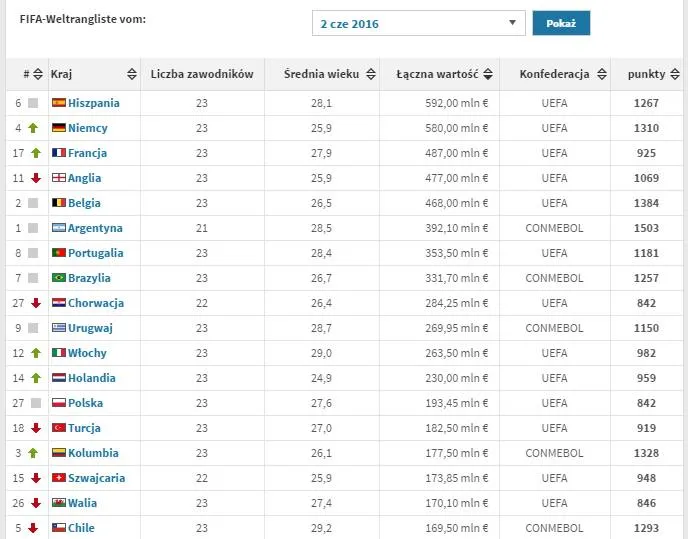Click the Swiss flag icon beside Szwajcaria
Screen dimensions: 688x539
click(x=59, y=478)
